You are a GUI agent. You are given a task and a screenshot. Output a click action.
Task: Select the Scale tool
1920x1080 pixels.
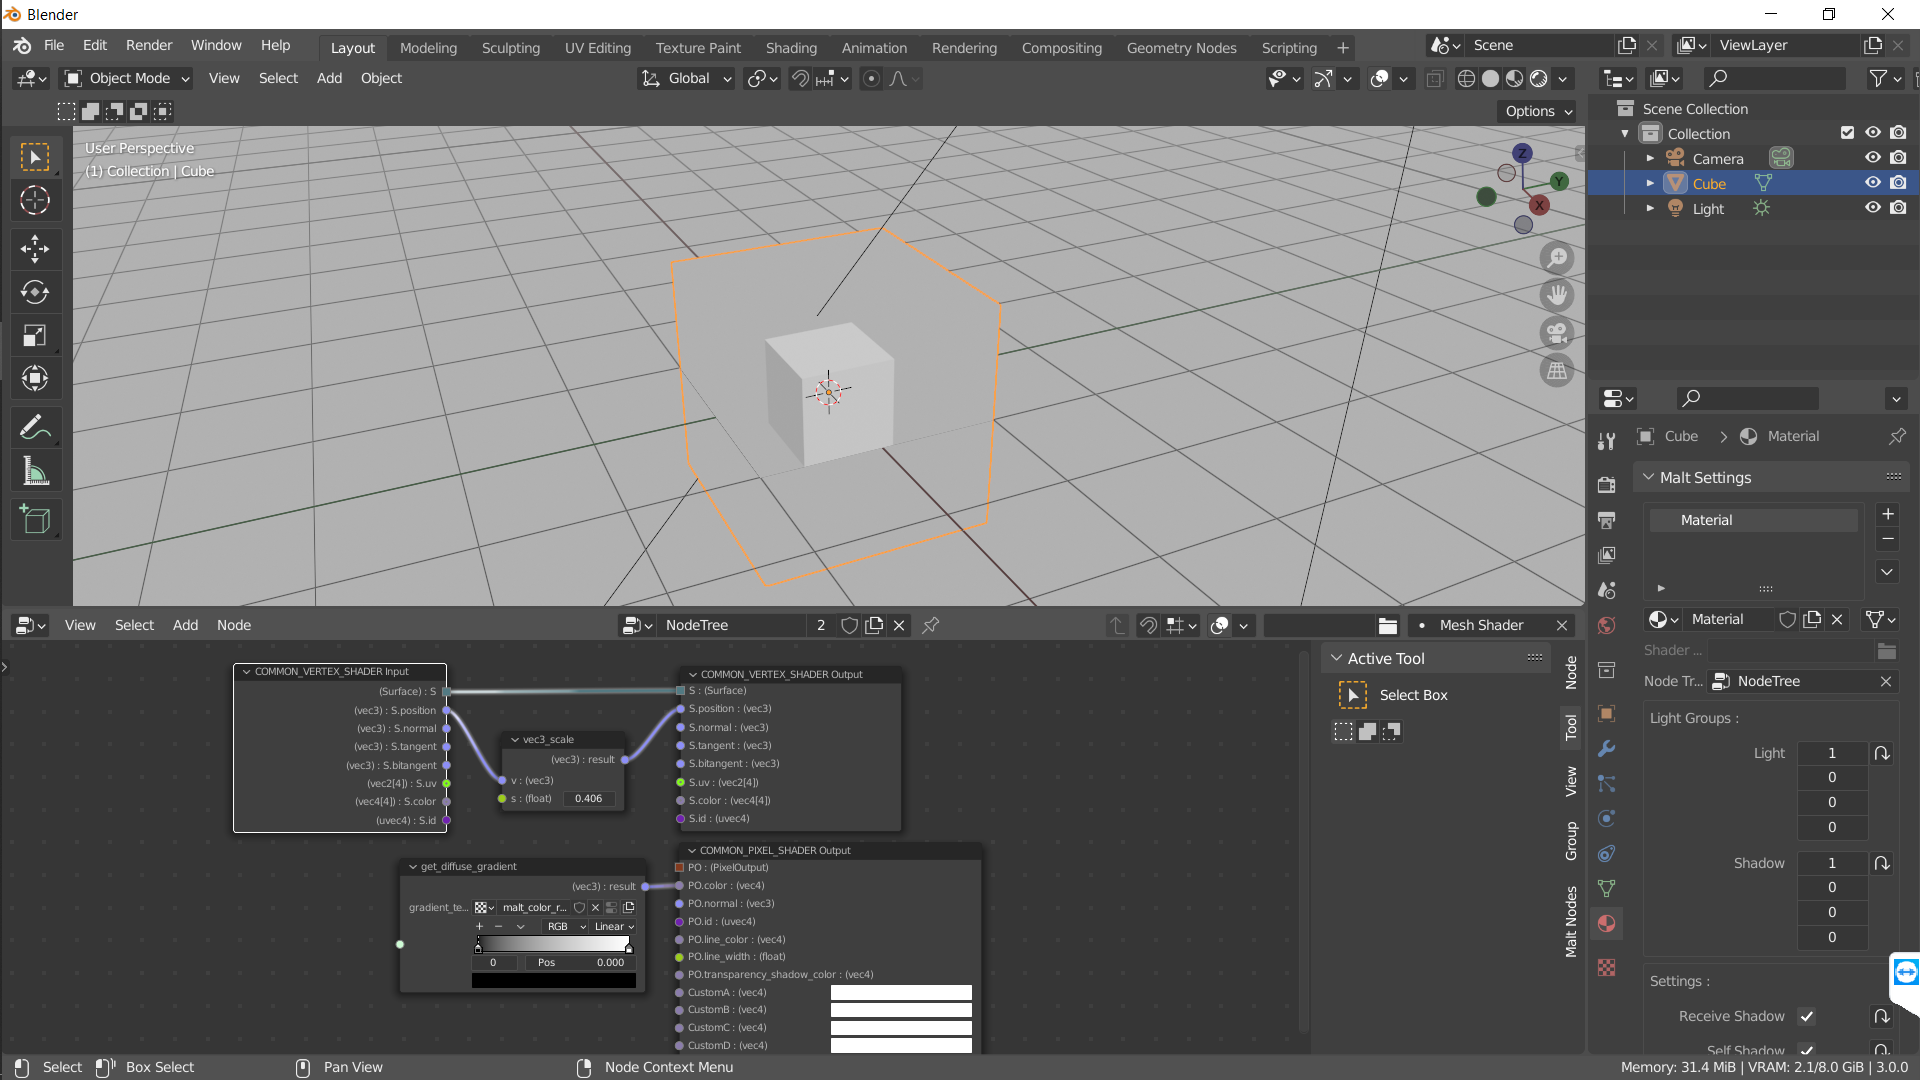[x=35, y=335]
